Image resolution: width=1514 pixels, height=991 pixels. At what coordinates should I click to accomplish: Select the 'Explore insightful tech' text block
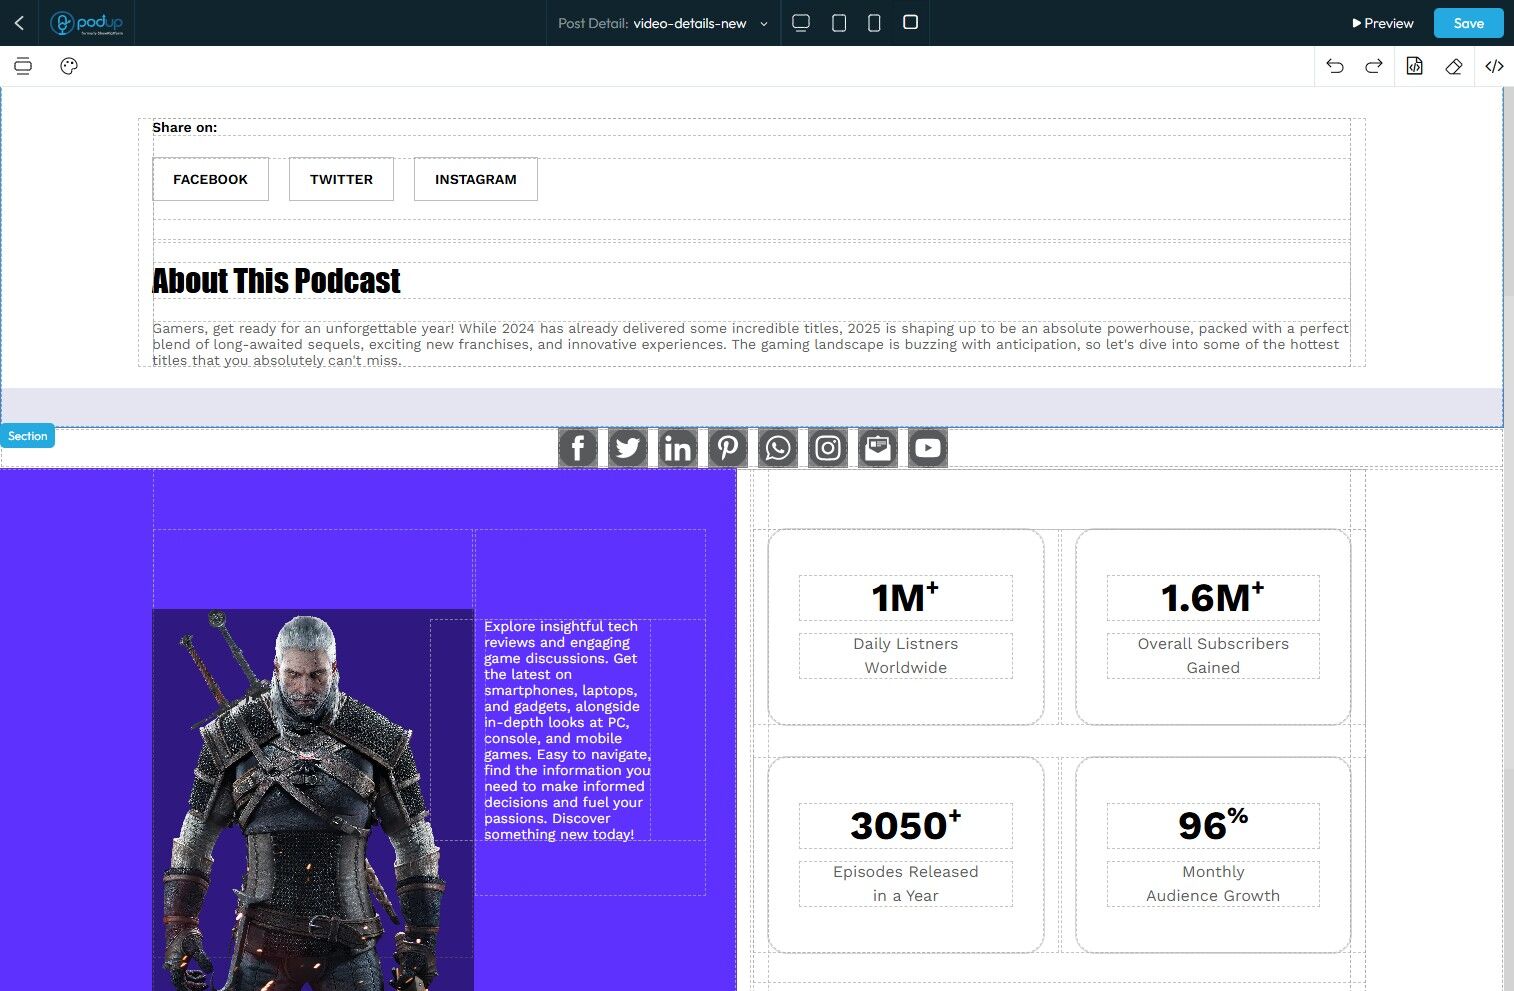(567, 730)
